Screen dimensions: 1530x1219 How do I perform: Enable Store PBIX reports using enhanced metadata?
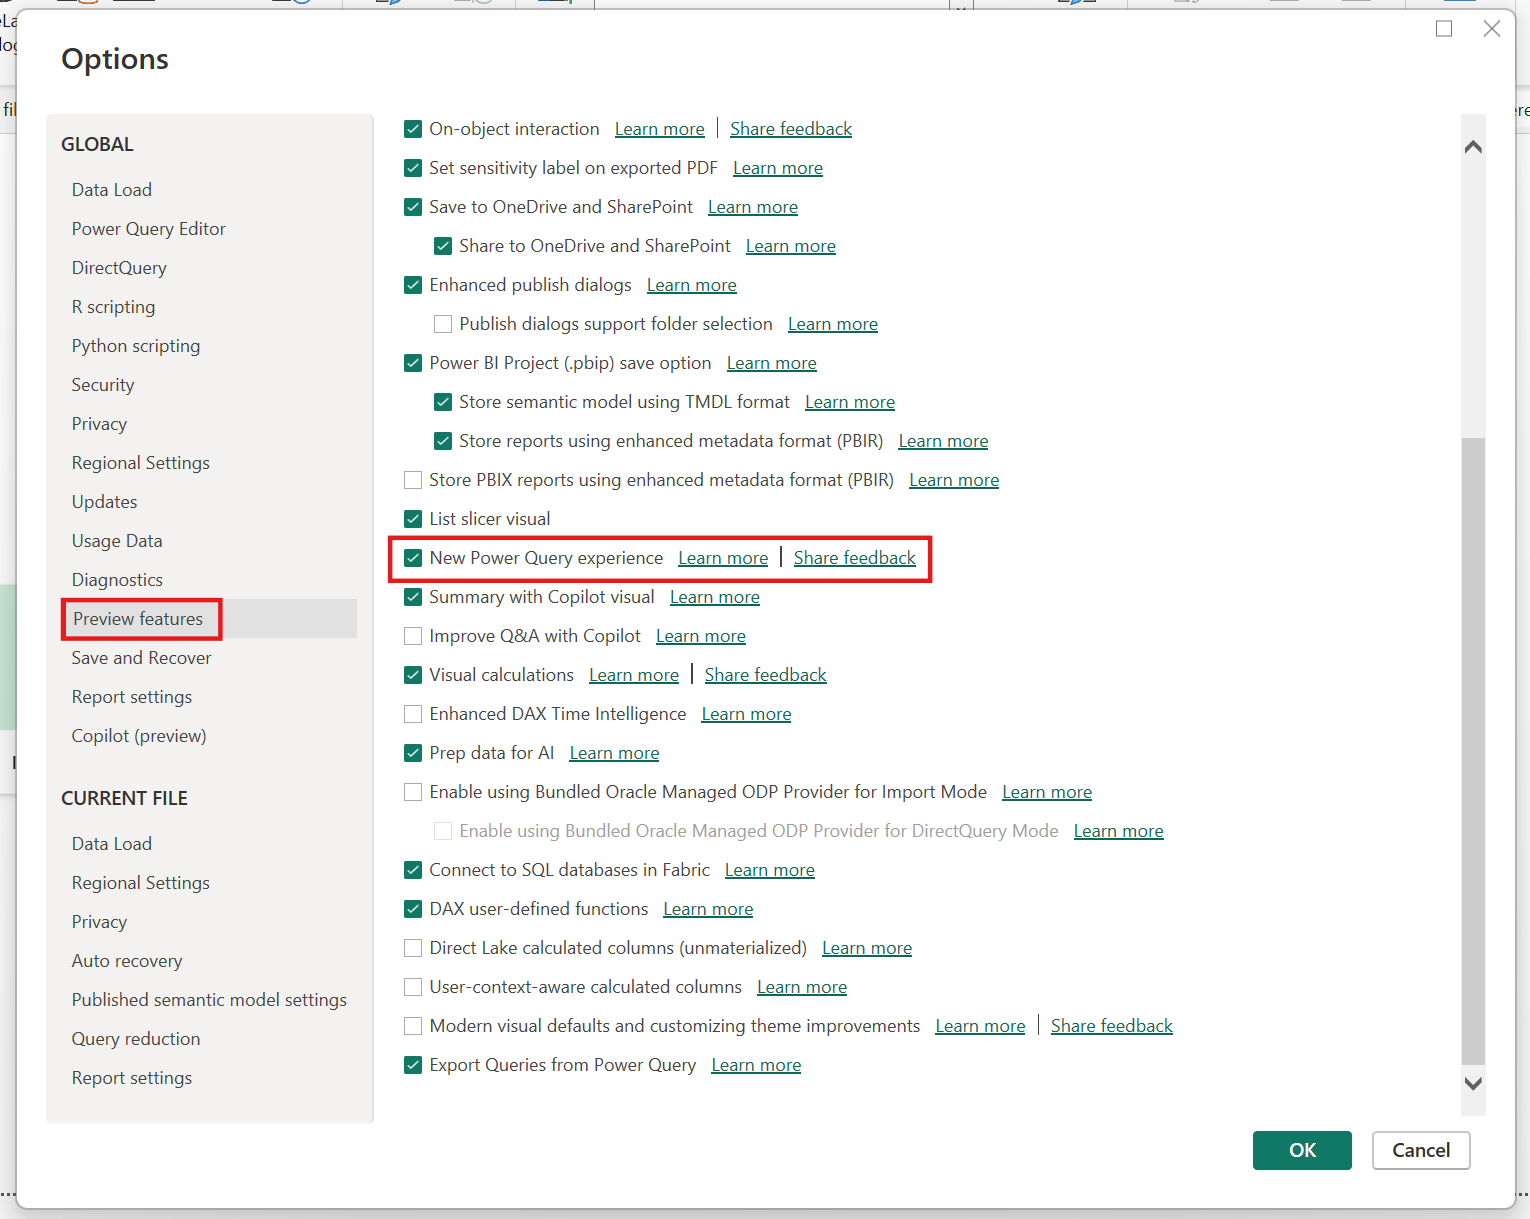pyautogui.click(x=413, y=480)
